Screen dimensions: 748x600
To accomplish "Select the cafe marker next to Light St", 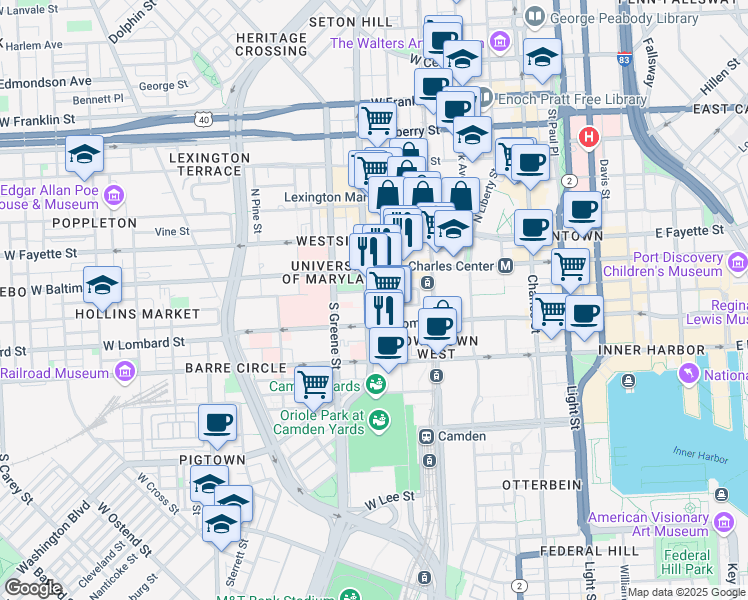I will 584,315.
